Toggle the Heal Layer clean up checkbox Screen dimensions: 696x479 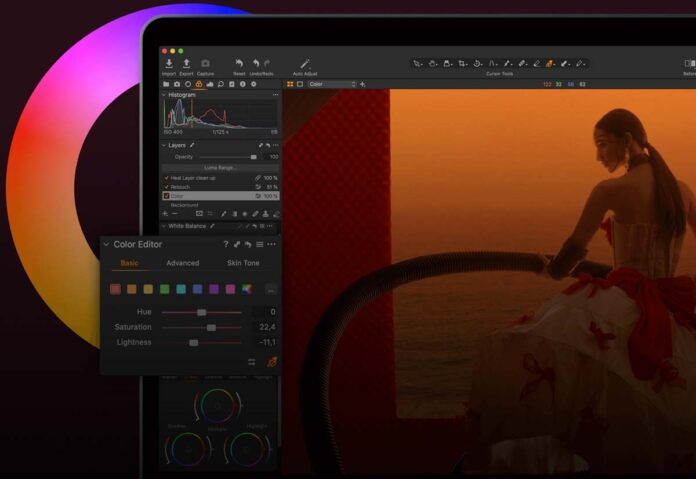(x=166, y=178)
